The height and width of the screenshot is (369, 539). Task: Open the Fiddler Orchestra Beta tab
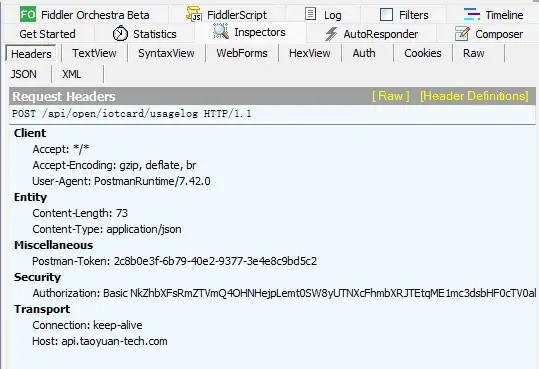(x=85, y=15)
